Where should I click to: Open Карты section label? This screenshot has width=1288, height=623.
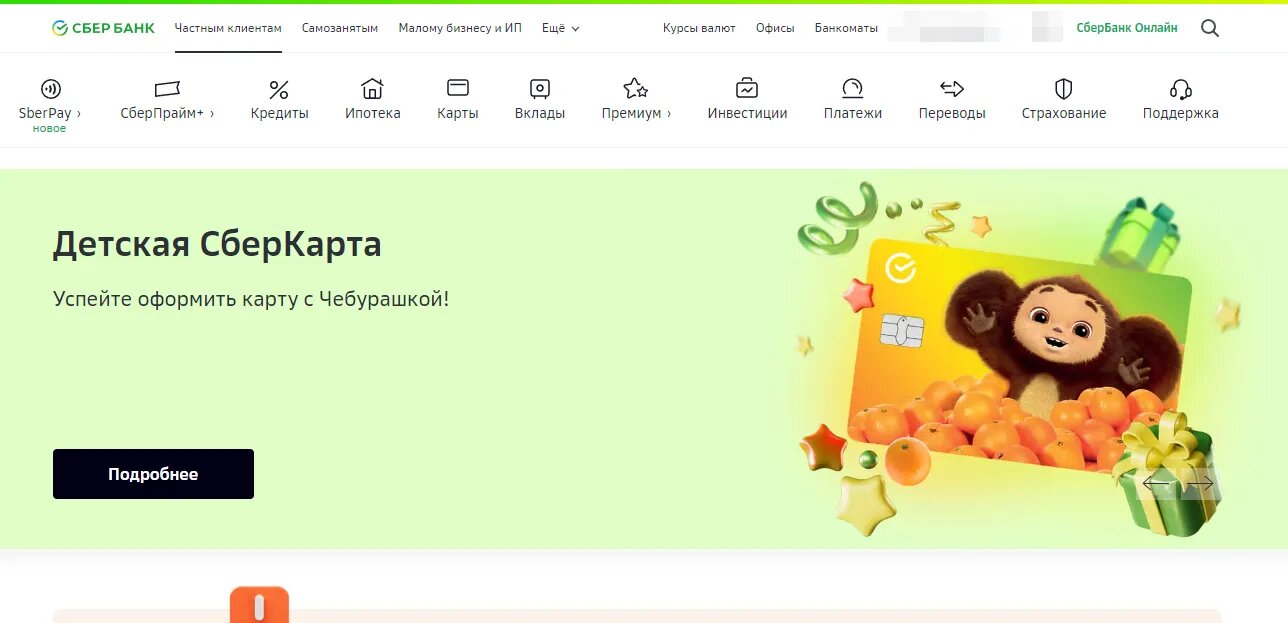click(458, 113)
